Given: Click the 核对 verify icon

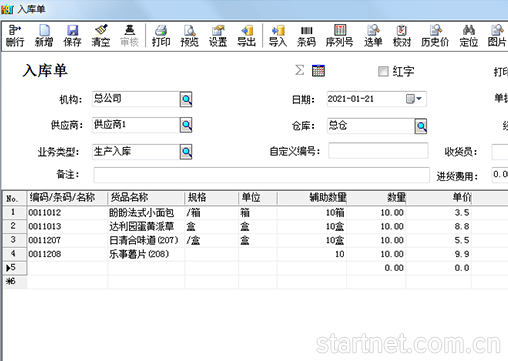Looking at the screenshot, I should click(x=402, y=36).
